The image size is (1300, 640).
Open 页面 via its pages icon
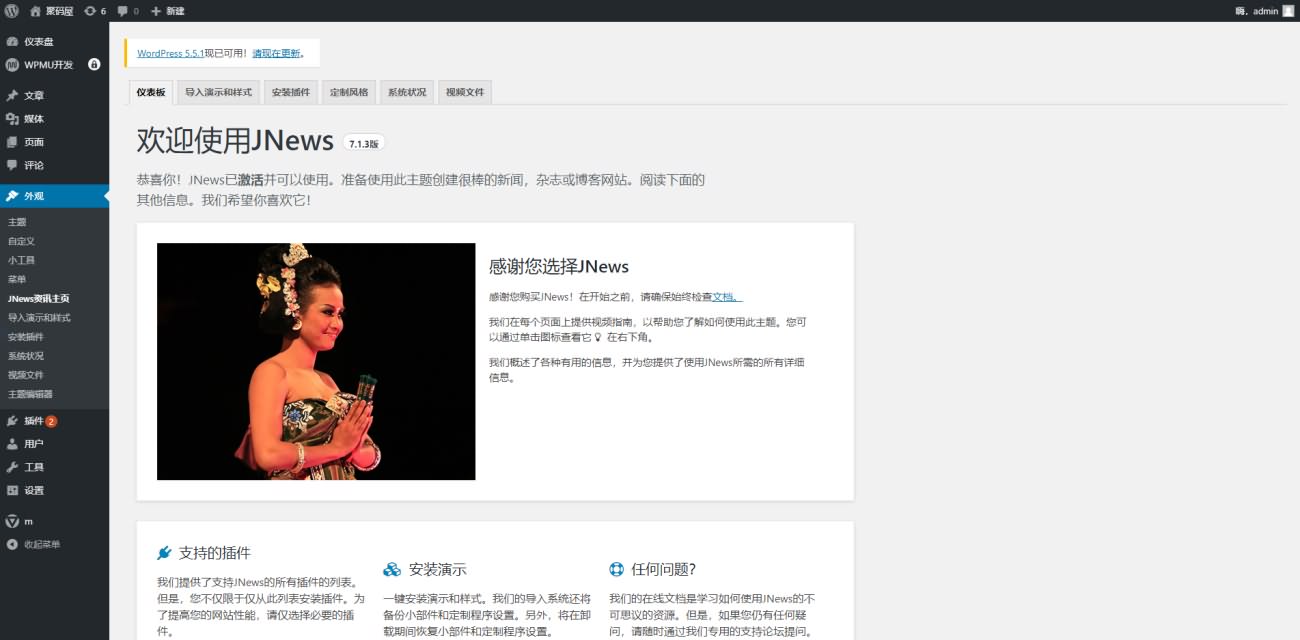tap(12, 142)
